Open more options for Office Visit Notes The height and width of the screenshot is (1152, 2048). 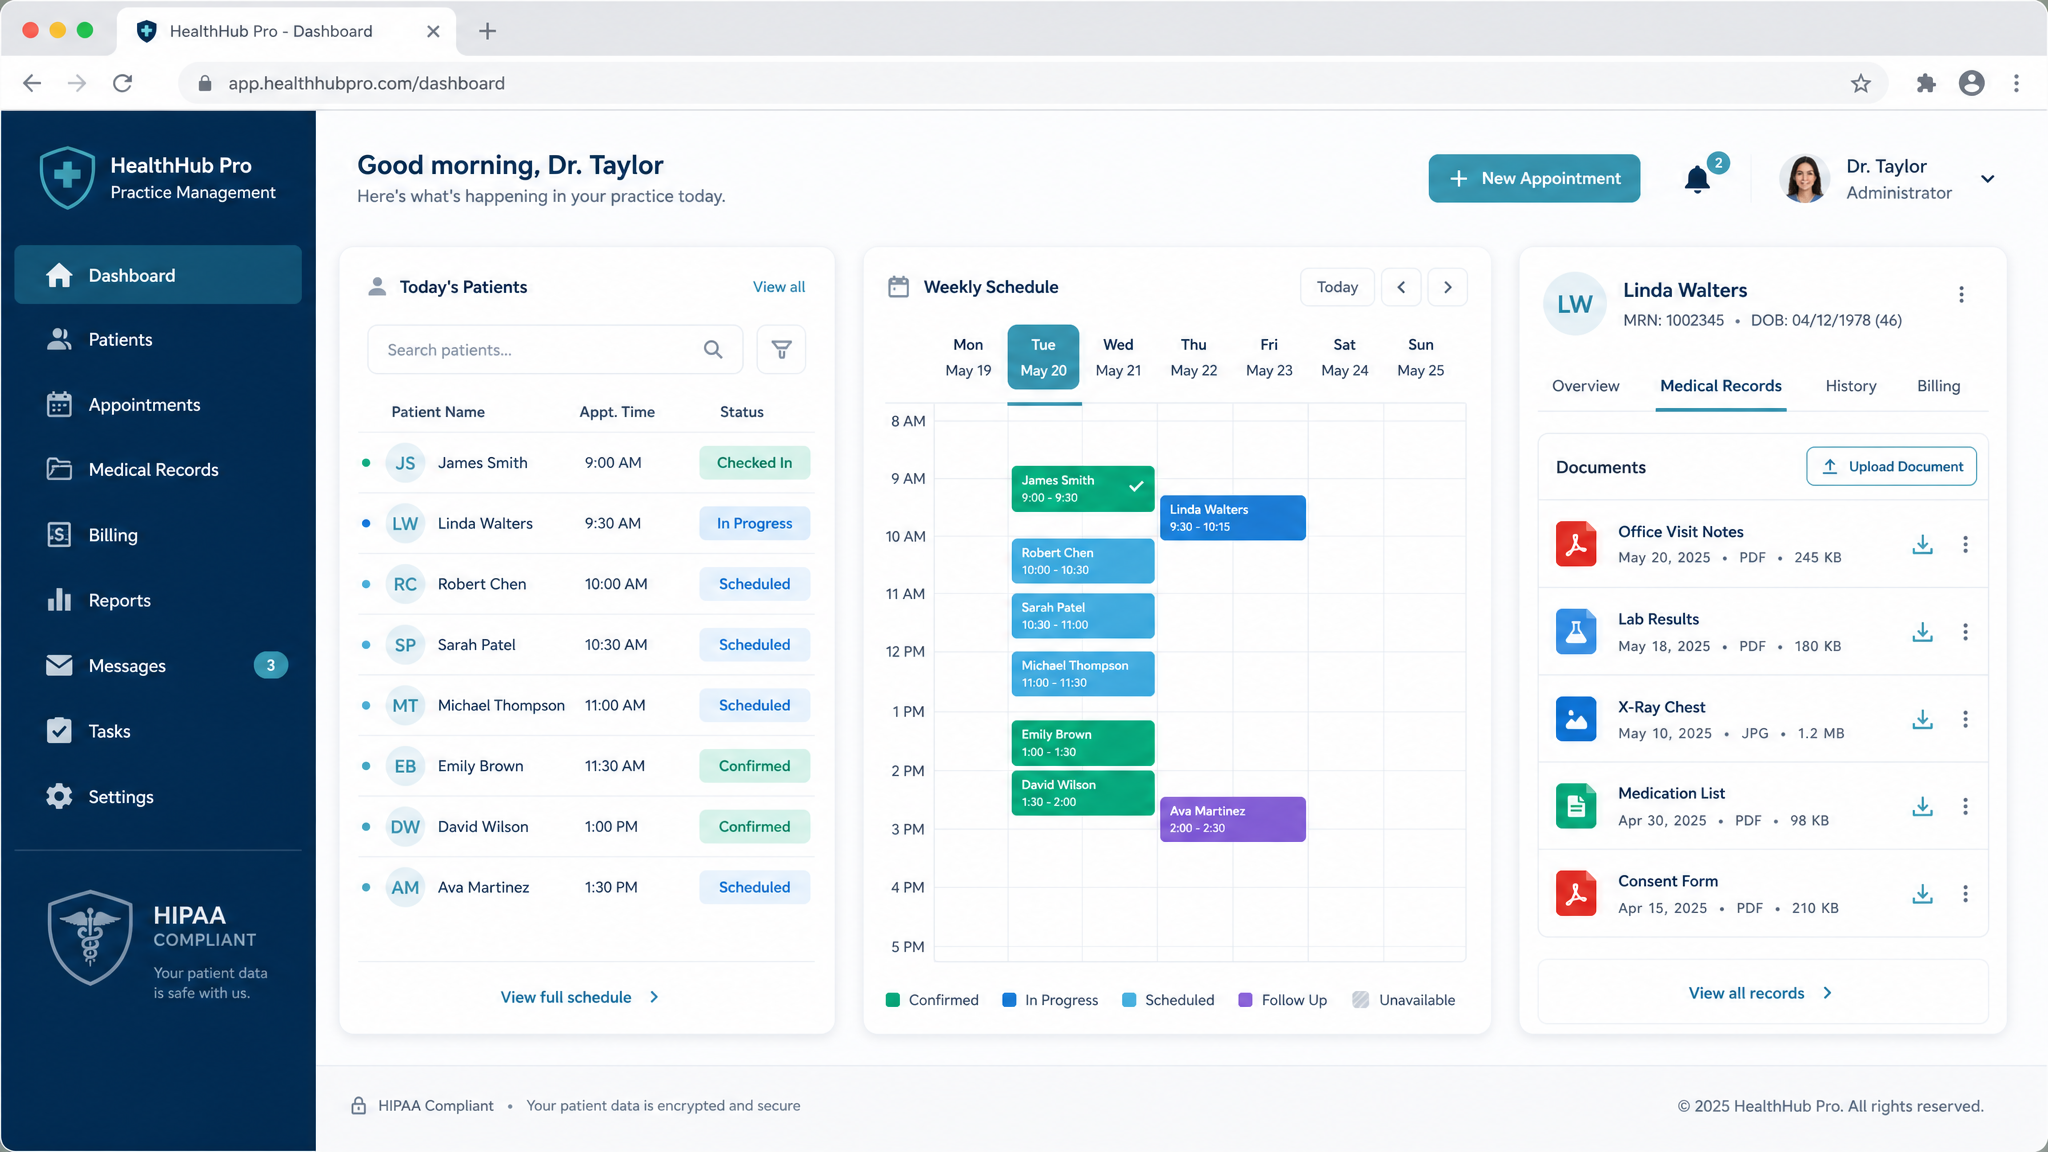(1965, 544)
